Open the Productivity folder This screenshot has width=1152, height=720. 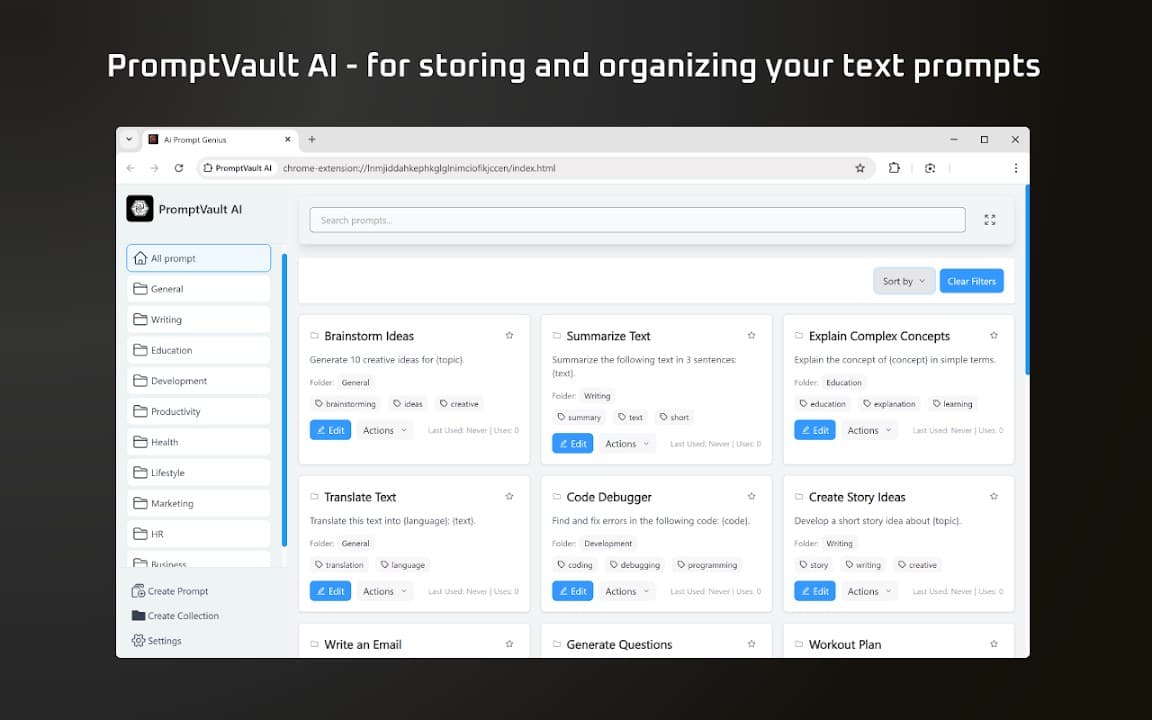(x=198, y=411)
